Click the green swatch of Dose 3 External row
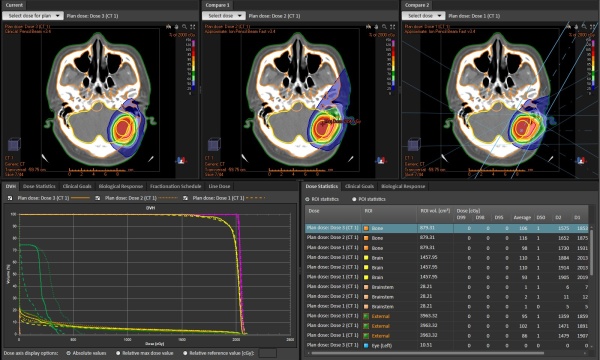Viewport: 600px width, 360px height. [x=366, y=316]
